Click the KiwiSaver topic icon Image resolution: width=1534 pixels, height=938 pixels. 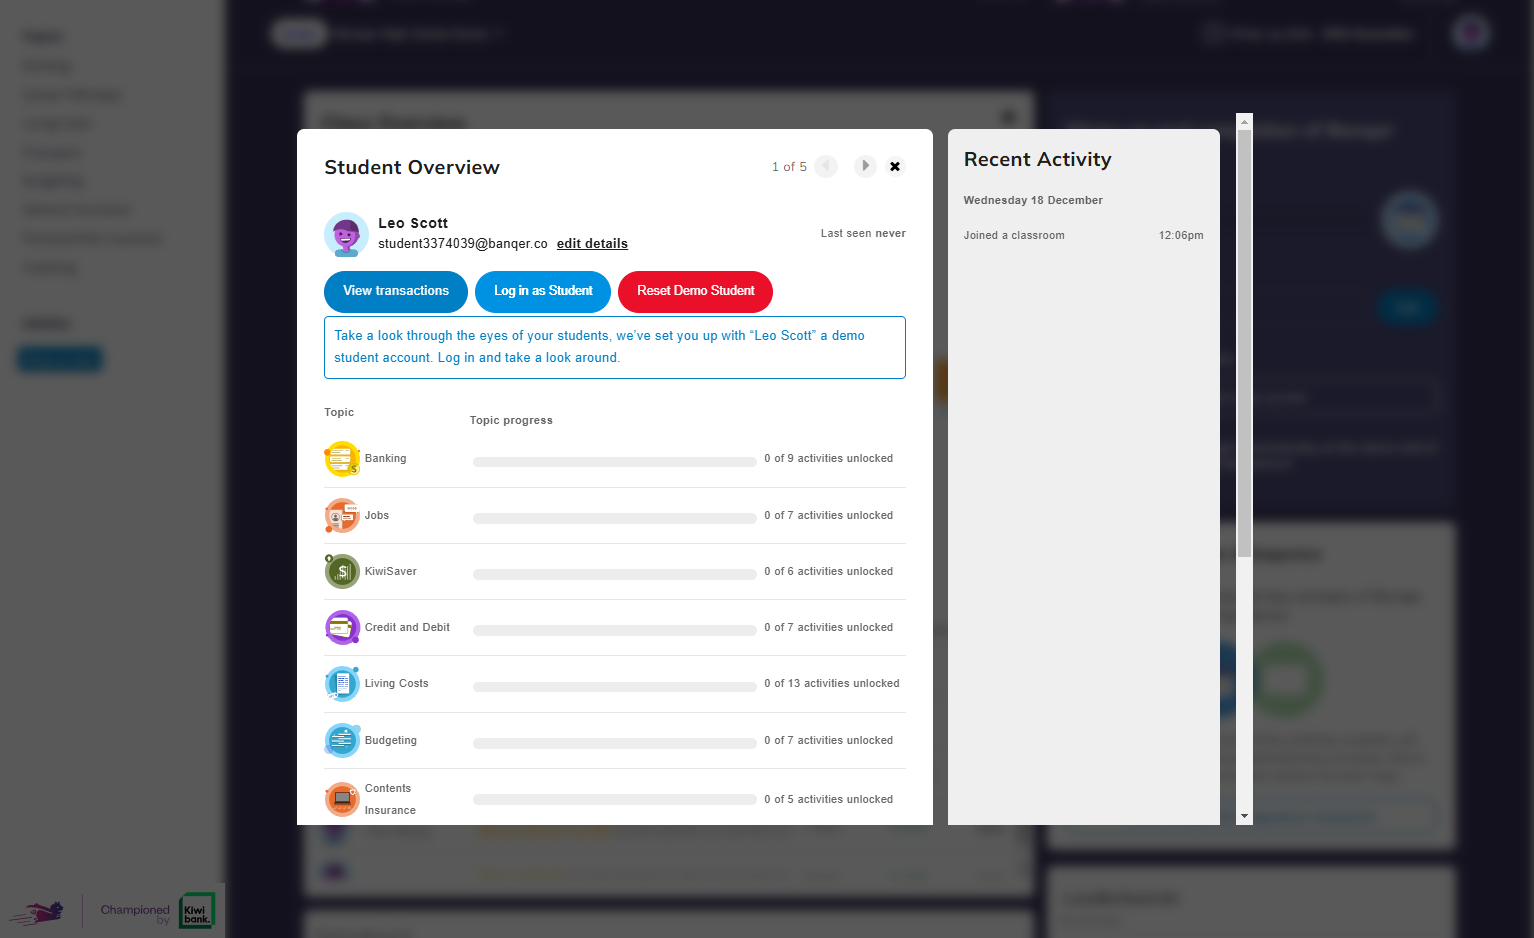pos(342,572)
